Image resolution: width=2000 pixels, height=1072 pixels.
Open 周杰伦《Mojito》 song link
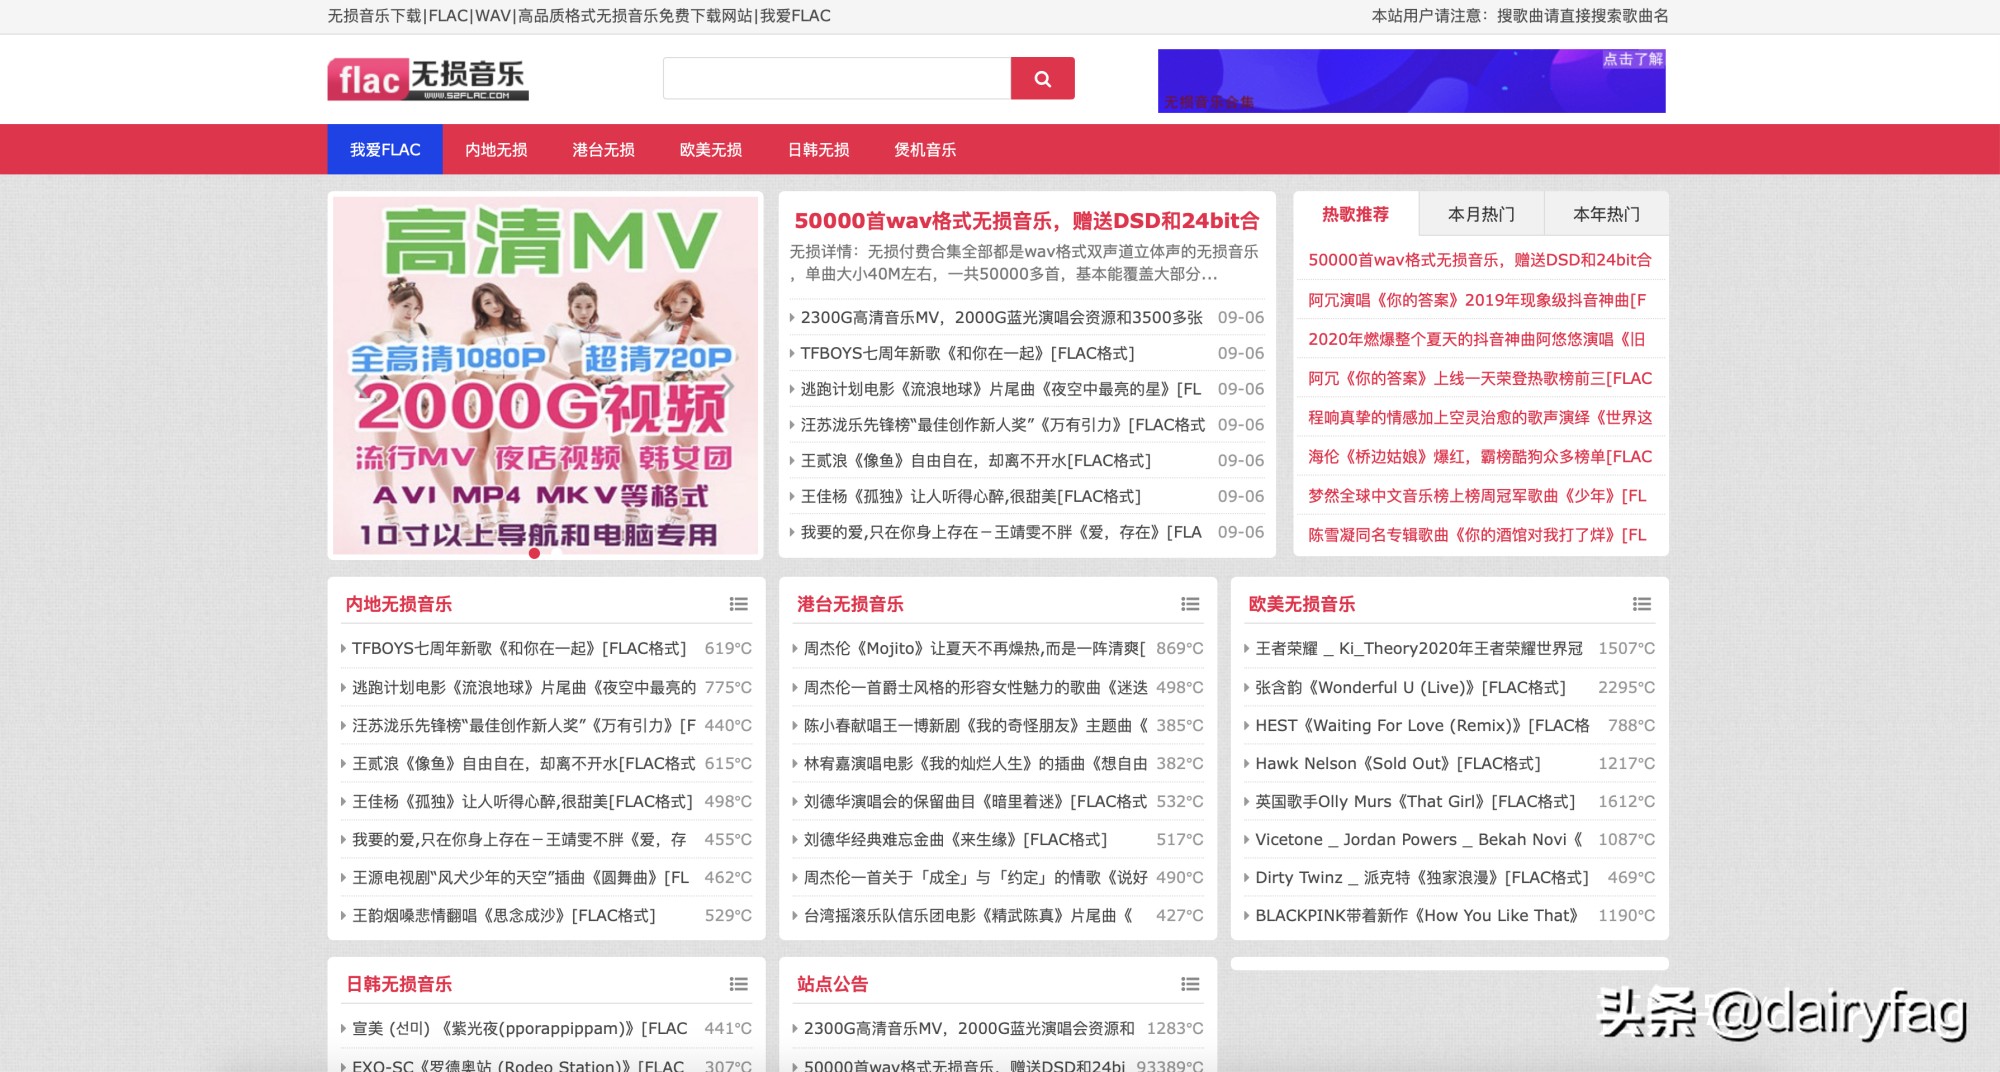pos(965,648)
